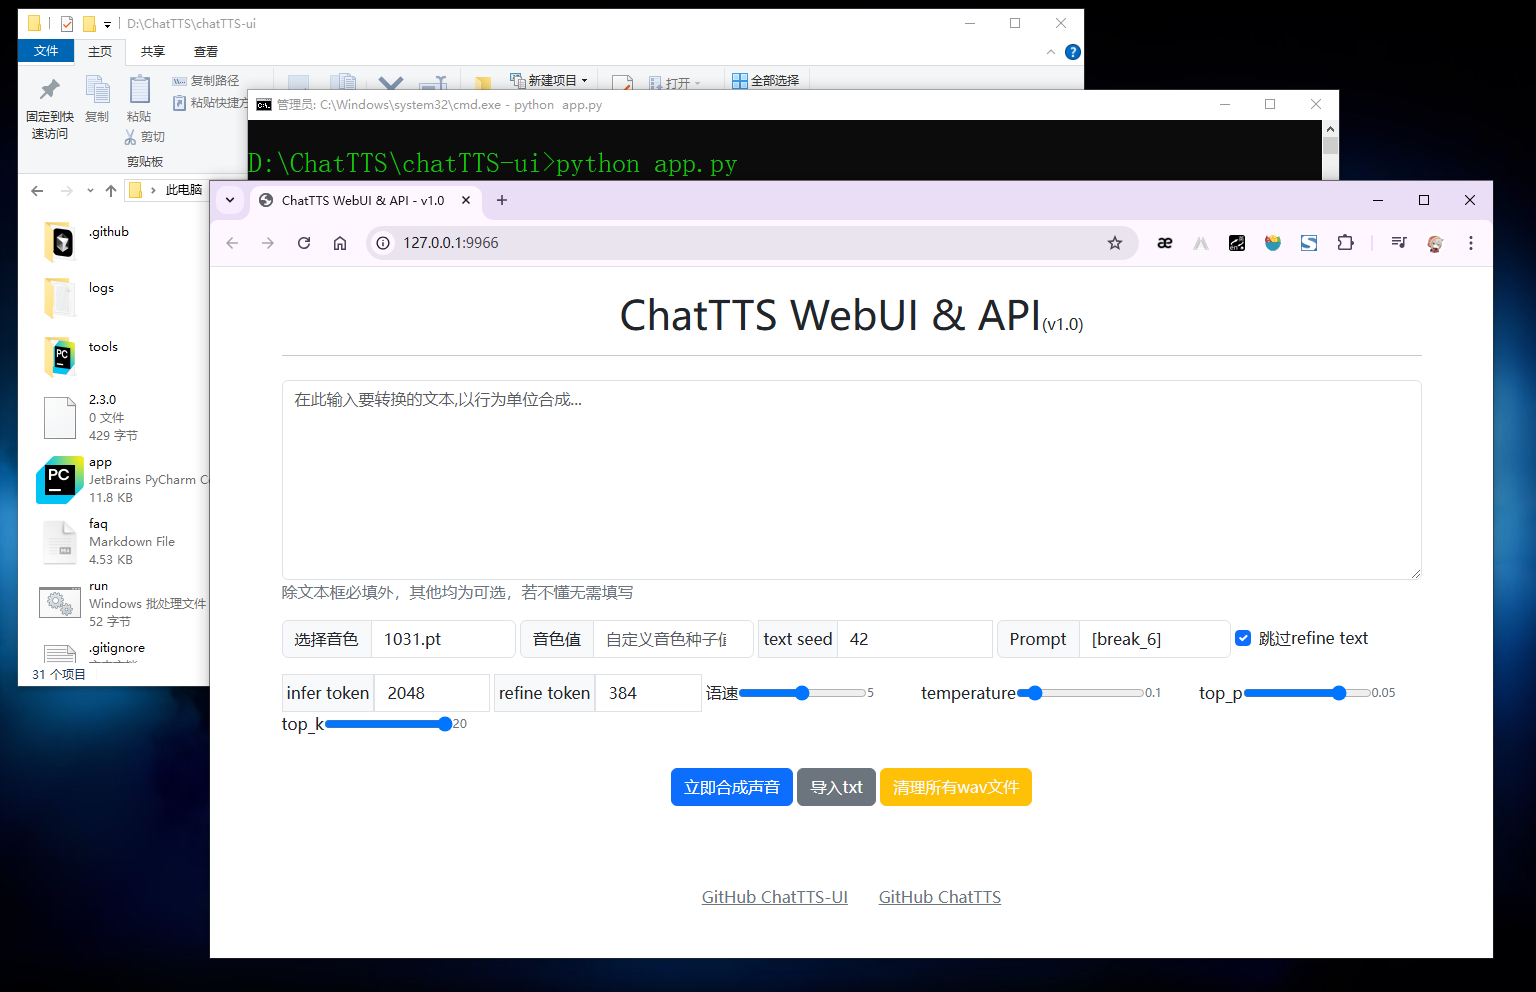The width and height of the screenshot is (1536, 992).
Task: Reload the ChatTTS WebUI page
Action: tap(304, 243)
